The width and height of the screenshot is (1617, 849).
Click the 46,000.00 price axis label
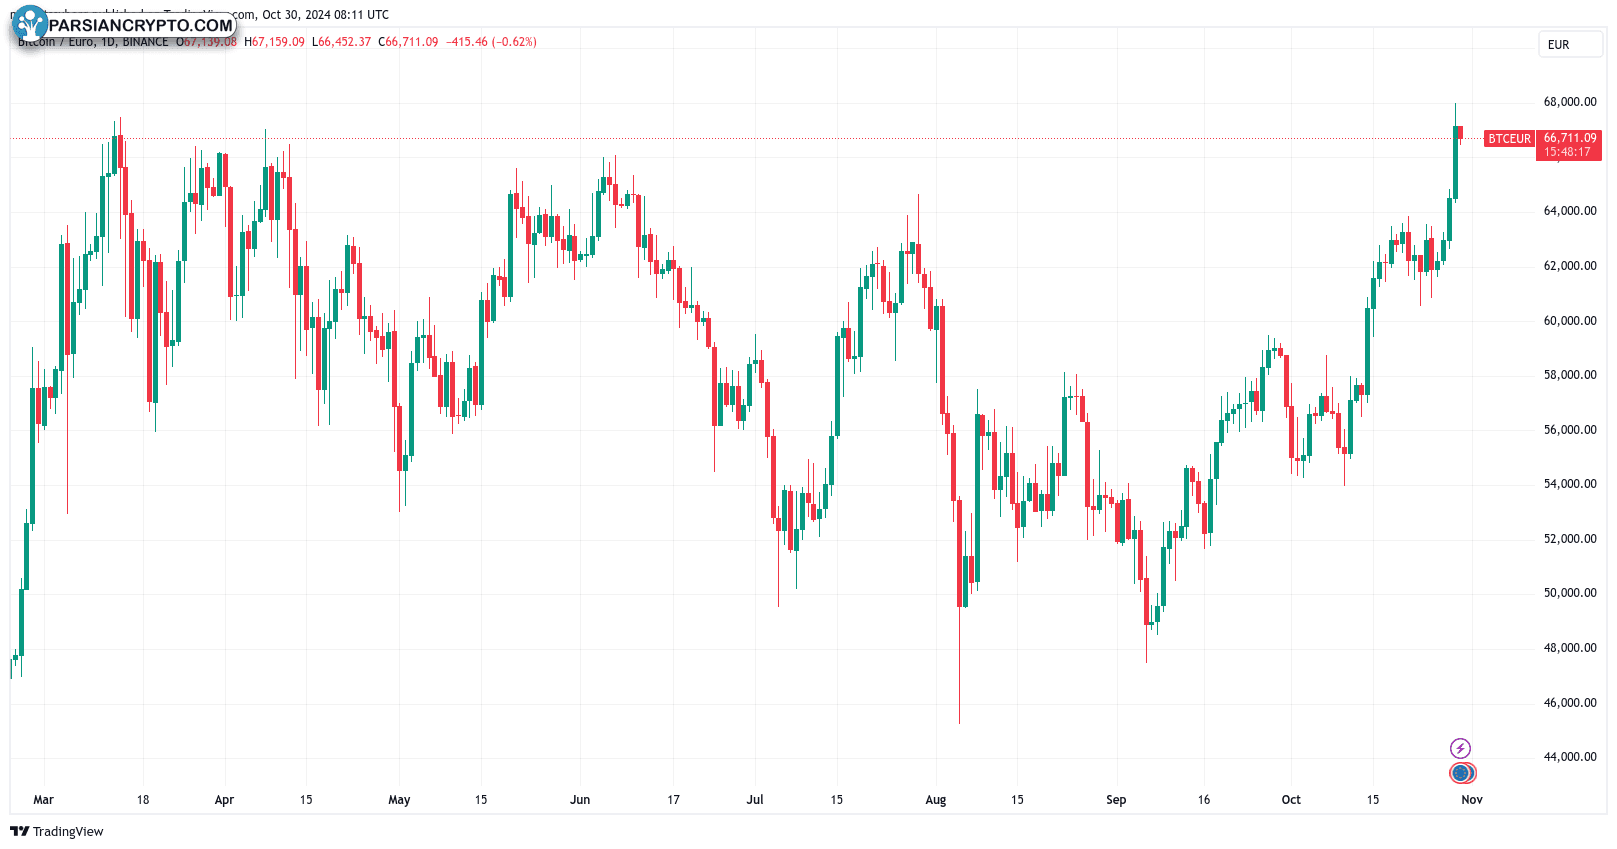pos(1570,703)
